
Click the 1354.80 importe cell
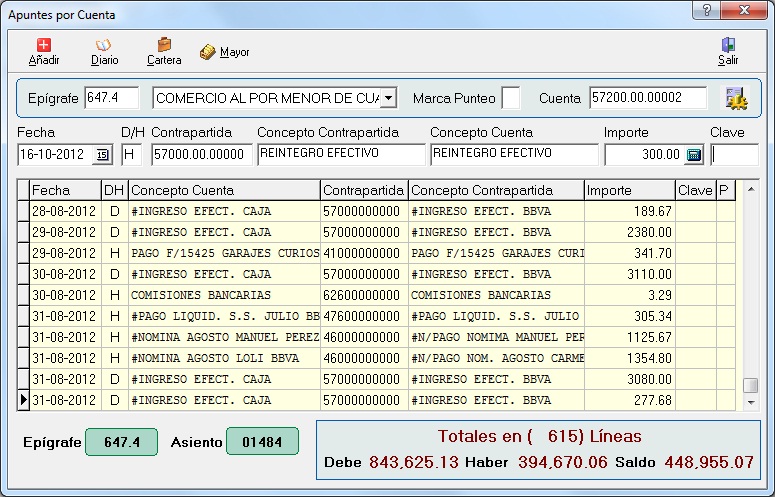pyautogui.click(x=630, y=358)
